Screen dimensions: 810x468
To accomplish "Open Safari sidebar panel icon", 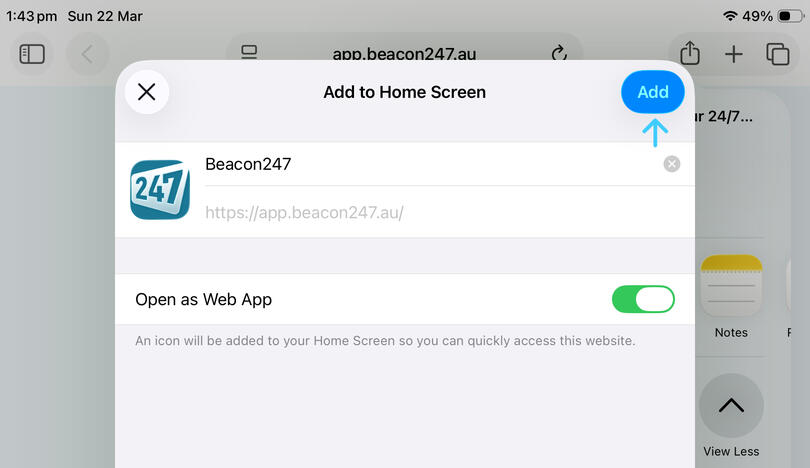I will pos(32,54).
